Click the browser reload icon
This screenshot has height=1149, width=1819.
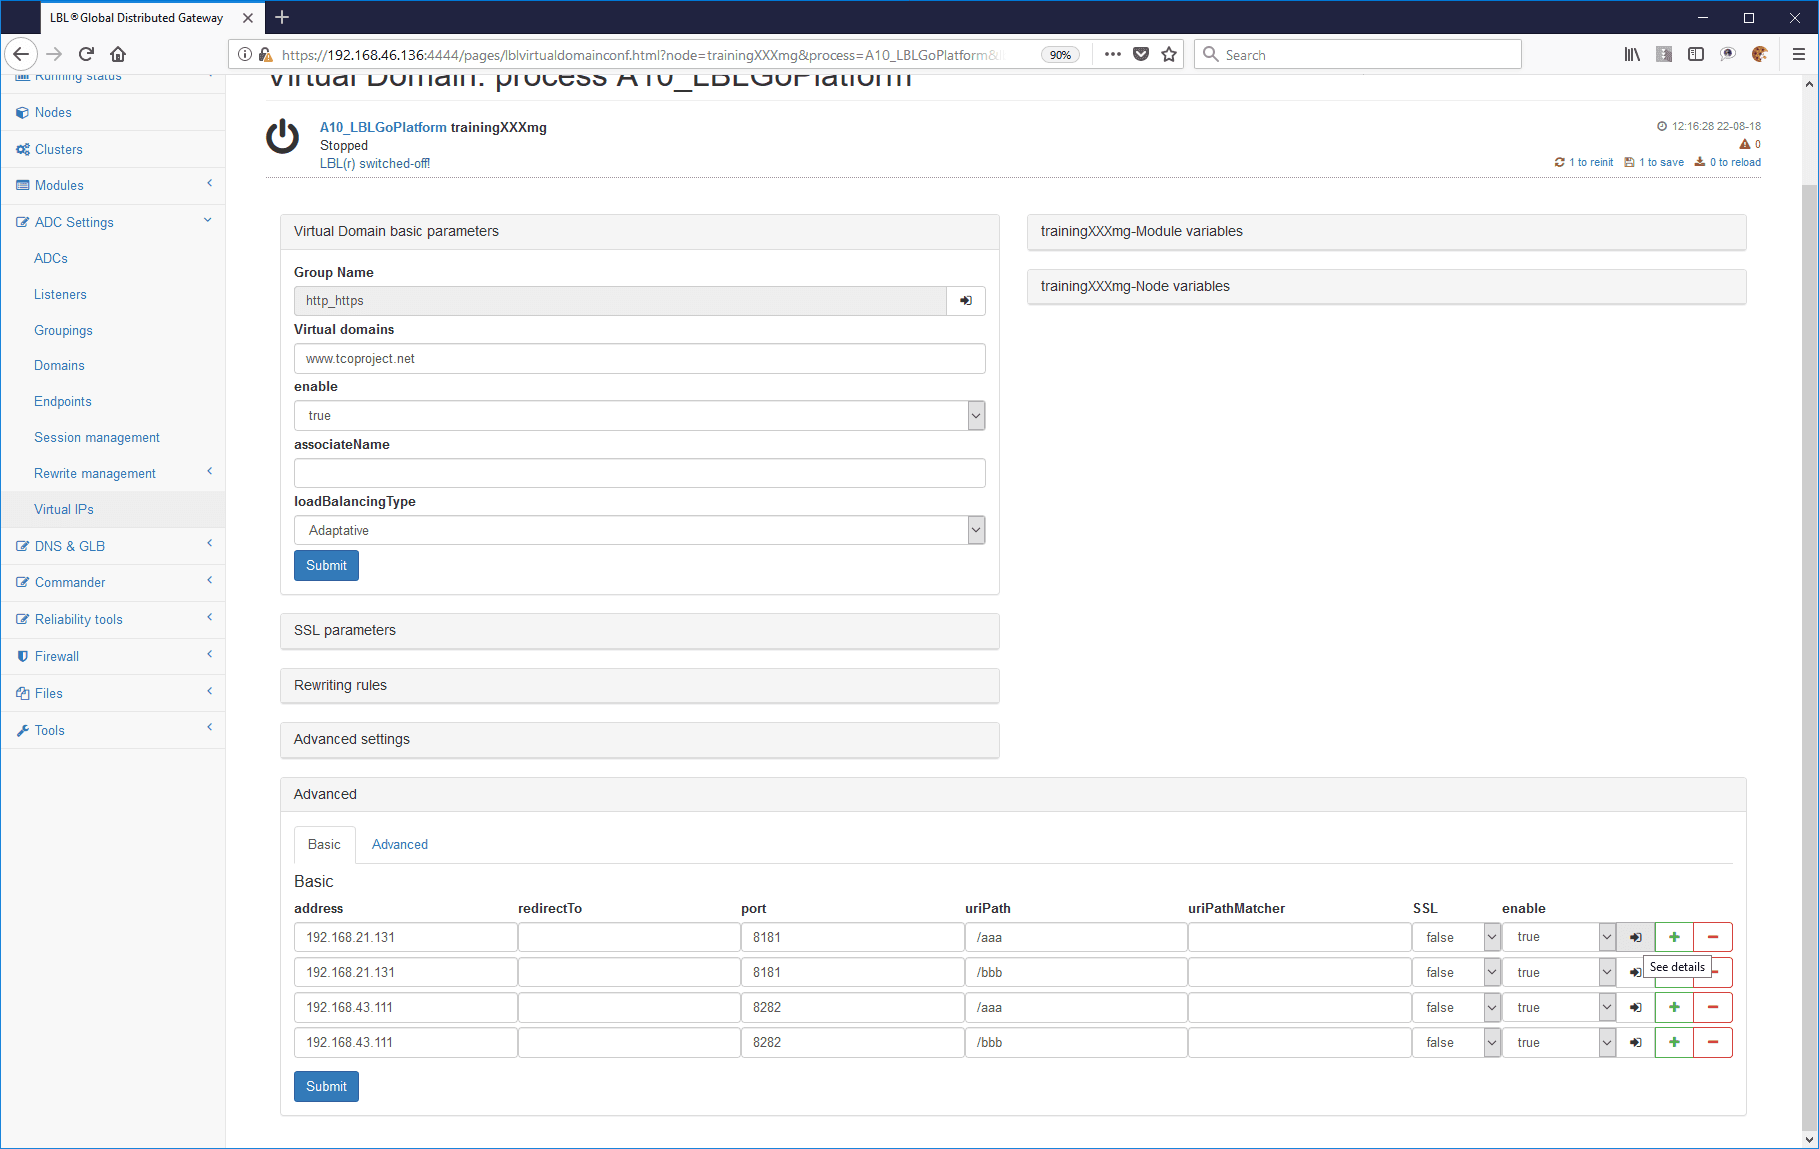86,54
